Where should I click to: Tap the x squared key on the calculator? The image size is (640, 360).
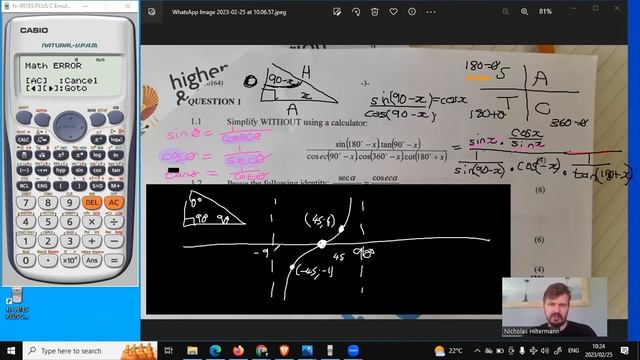[60, 155]
